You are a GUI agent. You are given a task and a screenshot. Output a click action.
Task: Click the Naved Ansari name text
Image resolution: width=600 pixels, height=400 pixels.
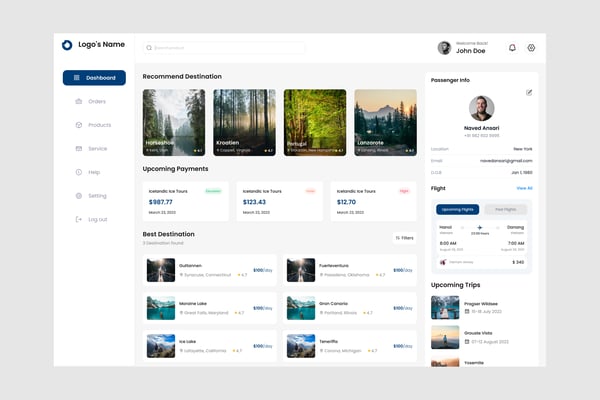(481, 128)
